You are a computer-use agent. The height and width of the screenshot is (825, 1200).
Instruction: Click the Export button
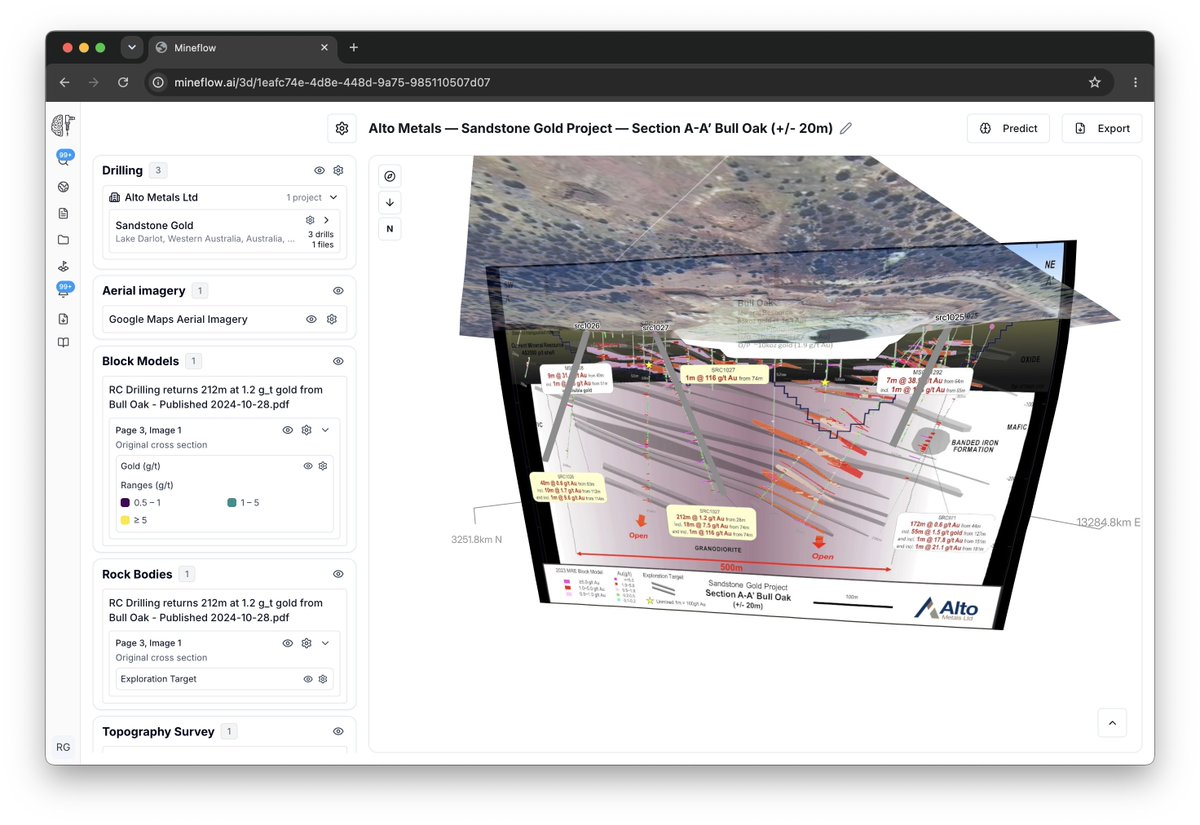click(1101, 128)
